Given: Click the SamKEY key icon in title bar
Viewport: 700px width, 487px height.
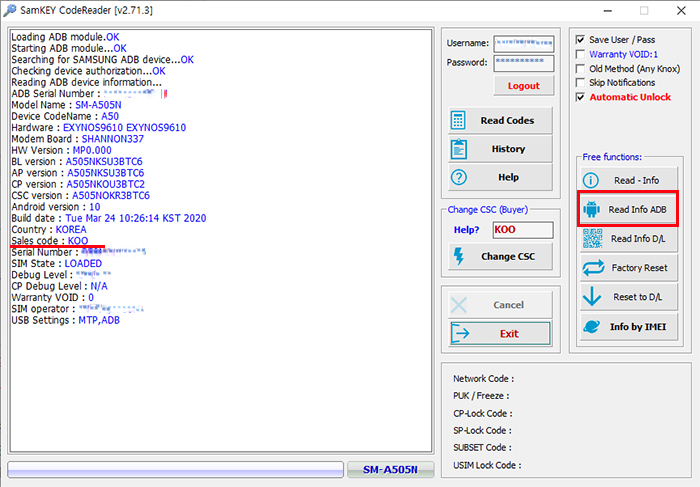Looking at the screenshot, I should tap(9, 10).
